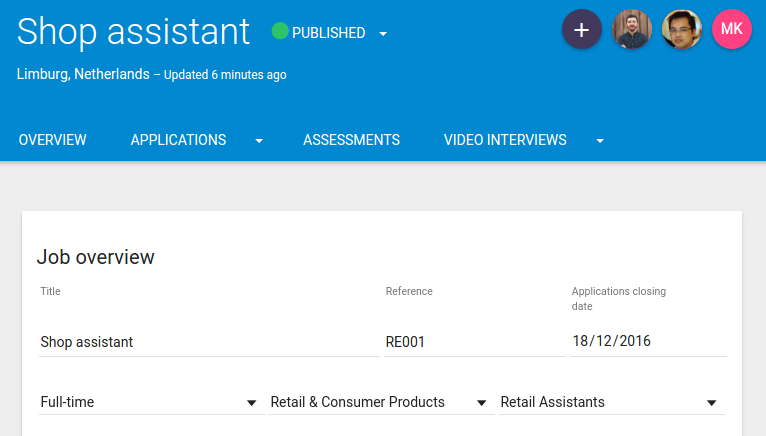Edit the job Title input field
This screenshot has width=766, height=436.
pos(208,342)
